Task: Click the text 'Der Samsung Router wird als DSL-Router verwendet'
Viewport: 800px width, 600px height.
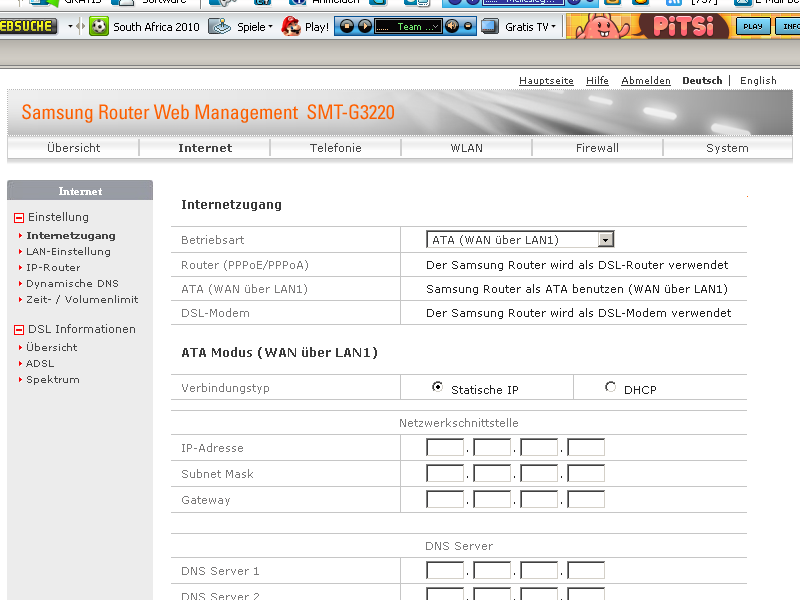Action: pyautogui.click(x=577, y=265)
